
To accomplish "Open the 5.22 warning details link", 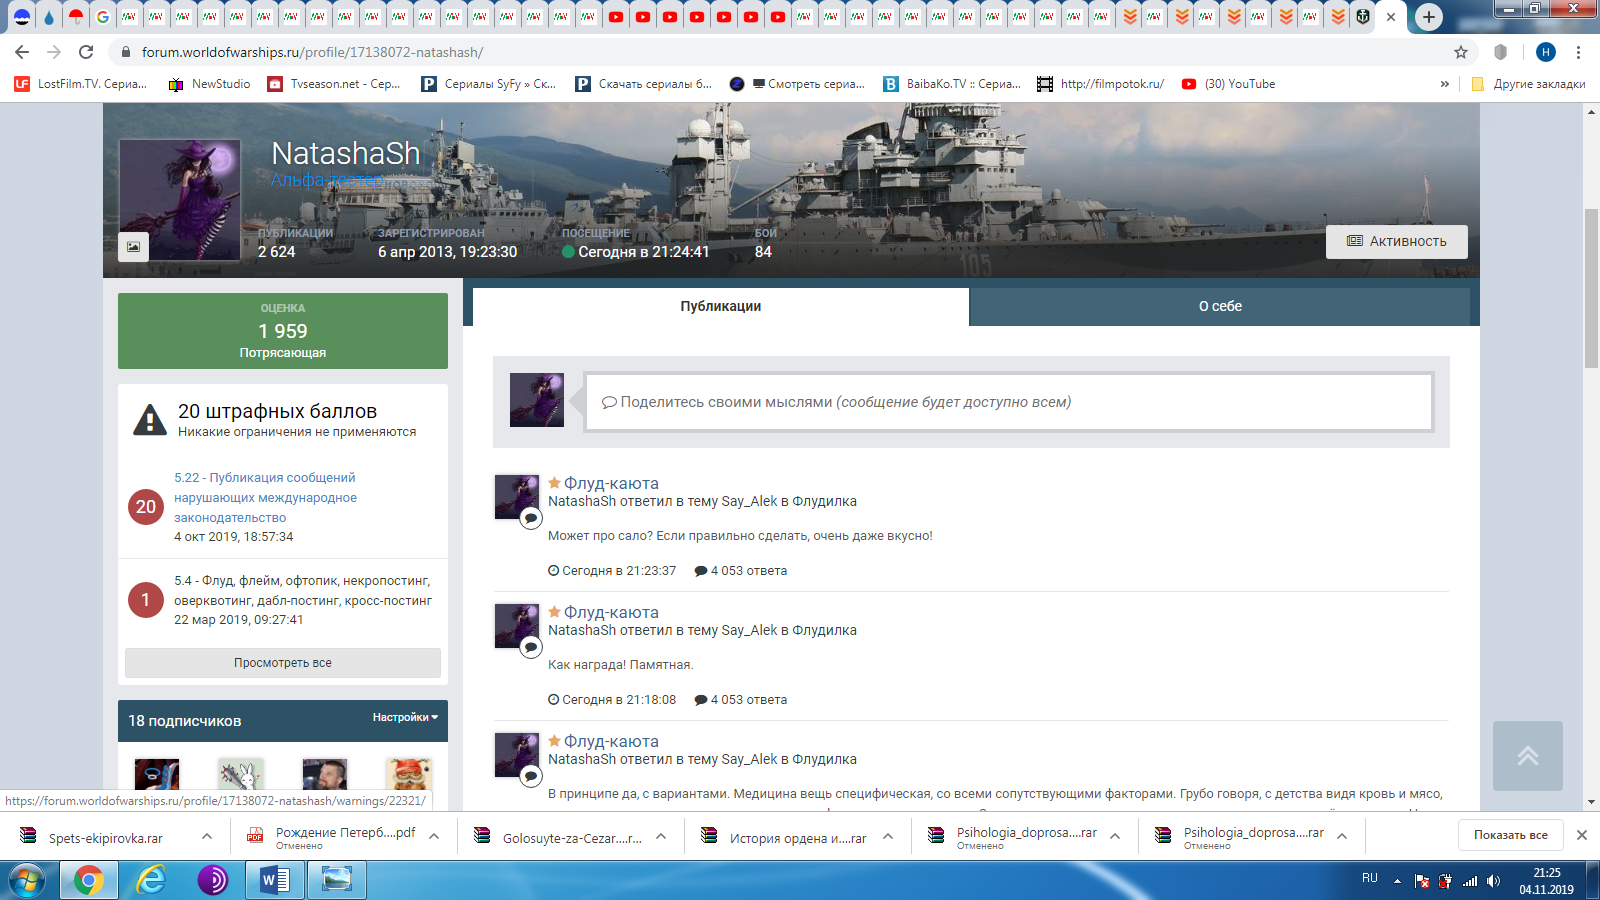I will (265, 497).
